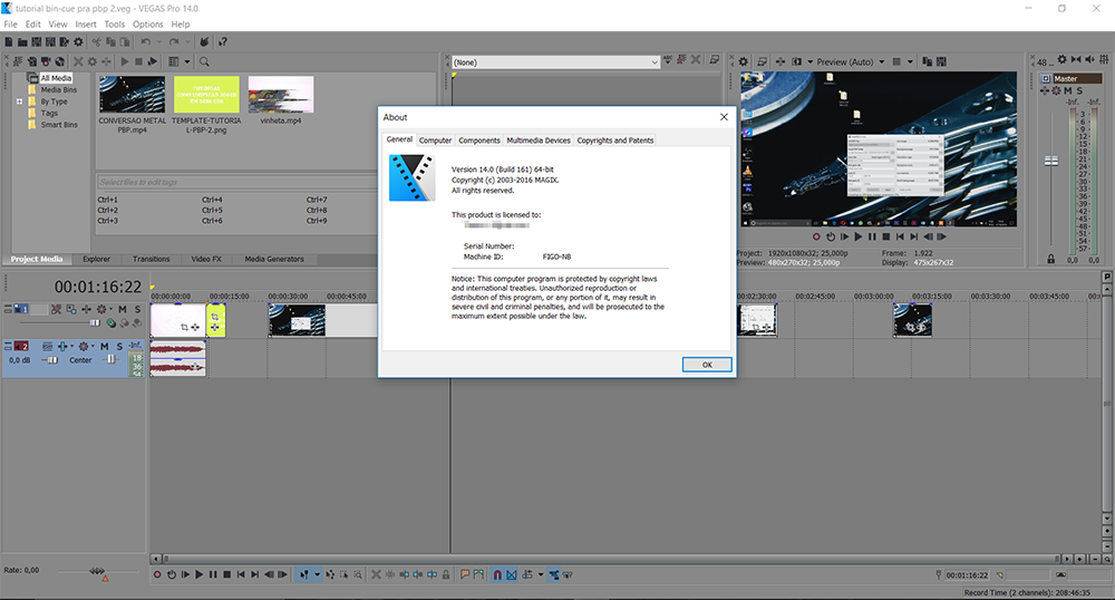
Task: Switch to the Video FX tab
Action: pos(206,259)
